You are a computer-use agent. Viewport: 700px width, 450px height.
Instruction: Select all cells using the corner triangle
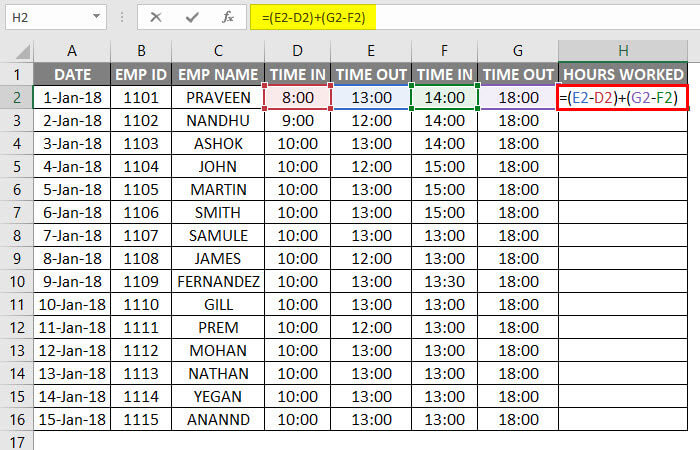pos(22,51)
